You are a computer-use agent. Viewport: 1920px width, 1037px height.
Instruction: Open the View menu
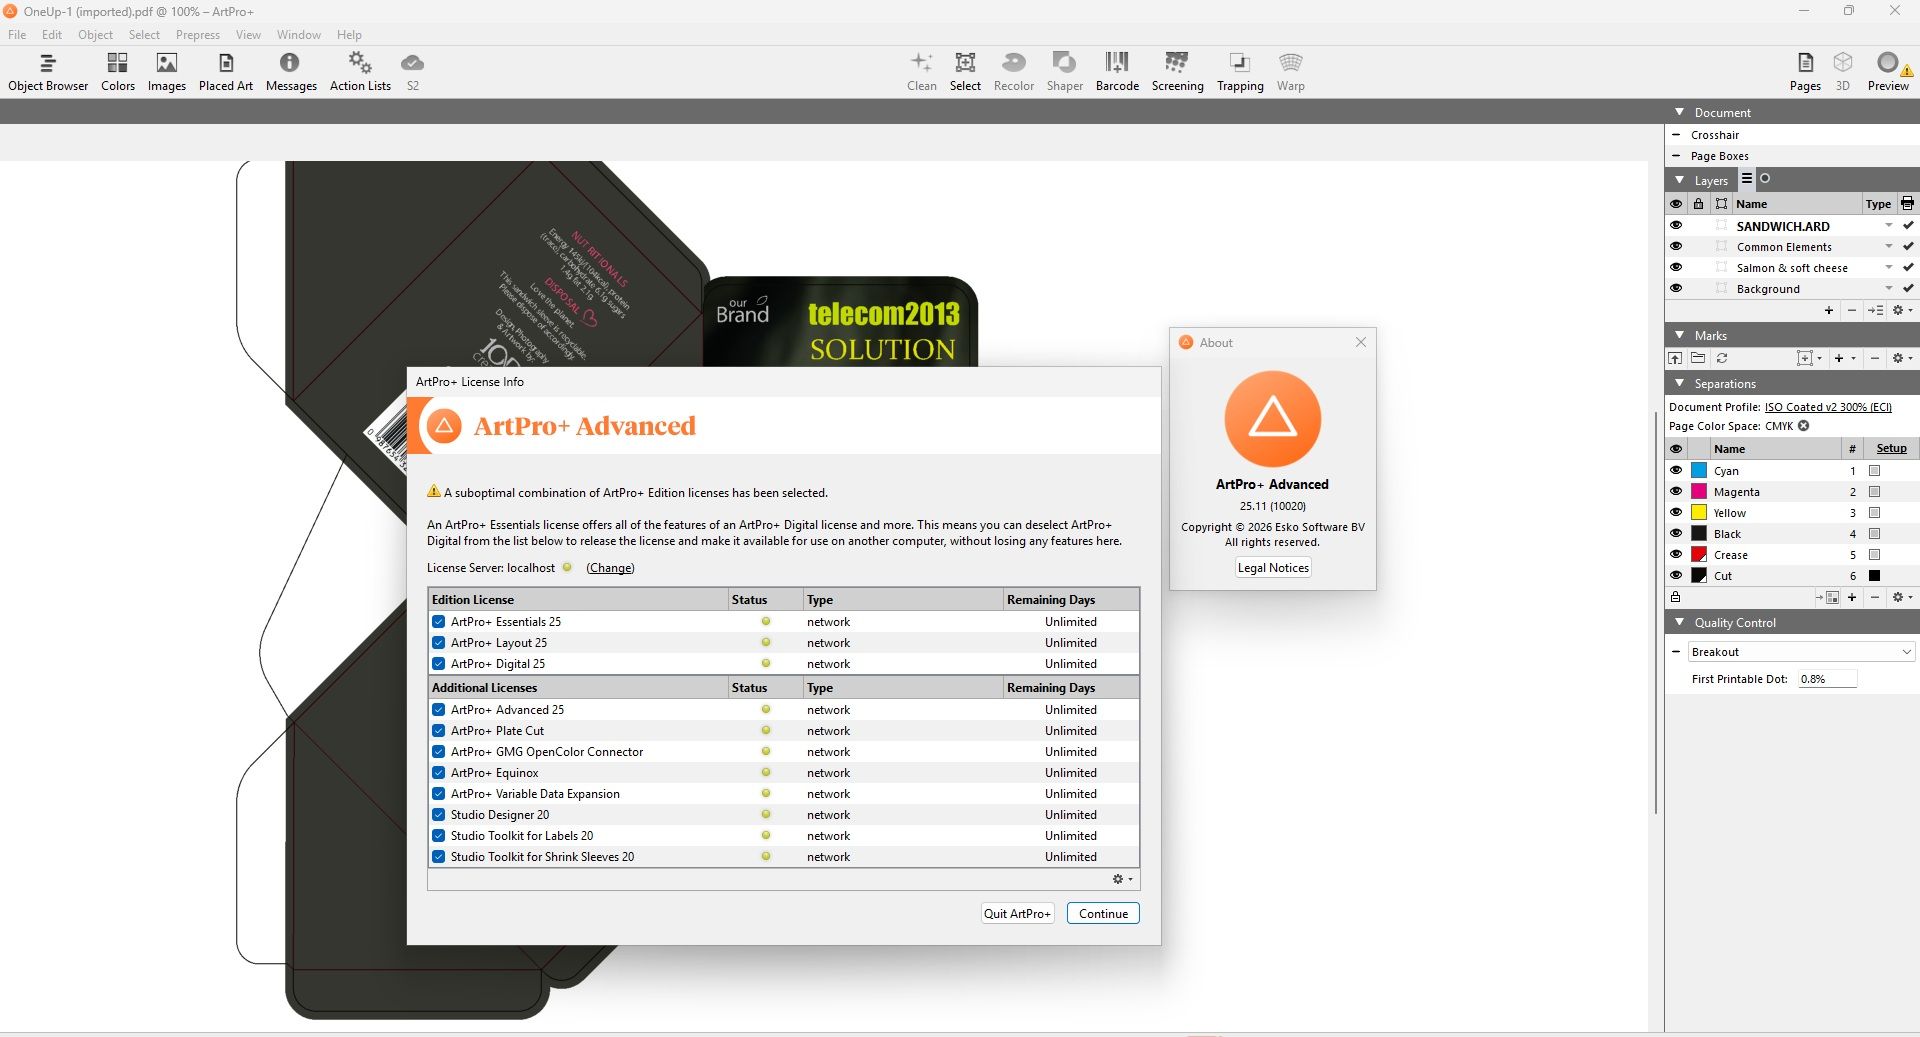coord(248,35)
